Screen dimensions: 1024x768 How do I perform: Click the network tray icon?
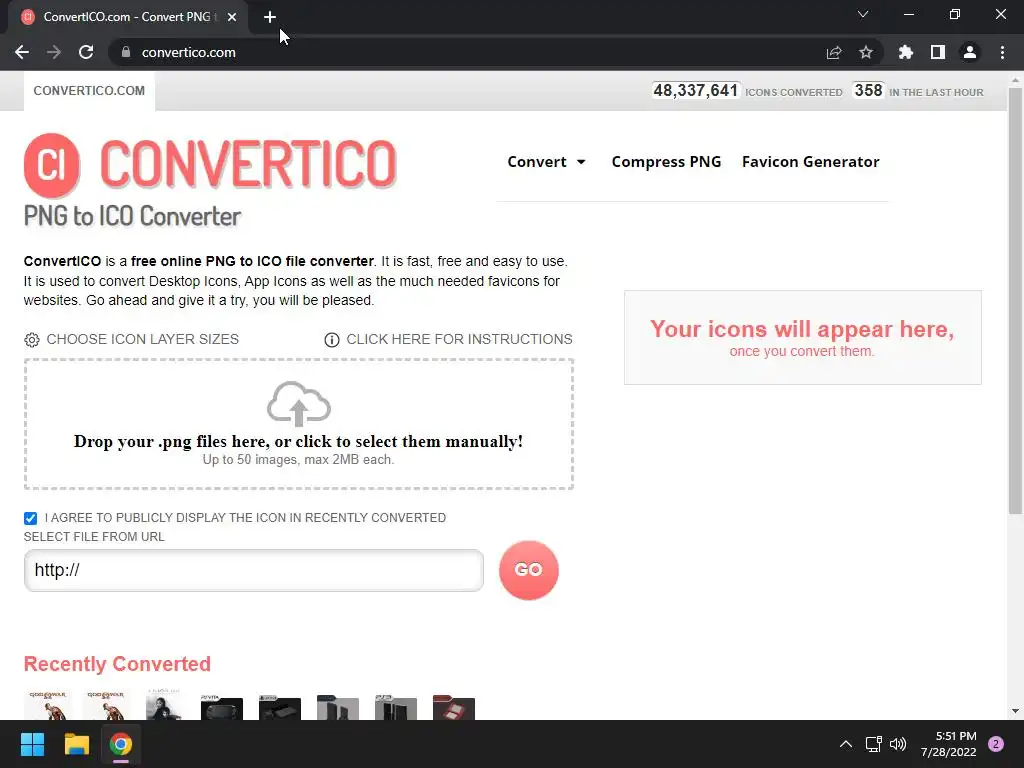tap(874, 744)
